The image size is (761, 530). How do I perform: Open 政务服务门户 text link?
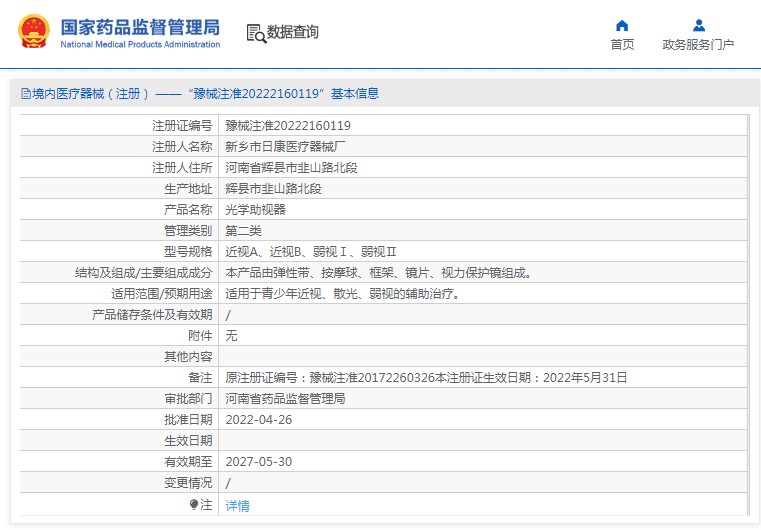(698, 45)
